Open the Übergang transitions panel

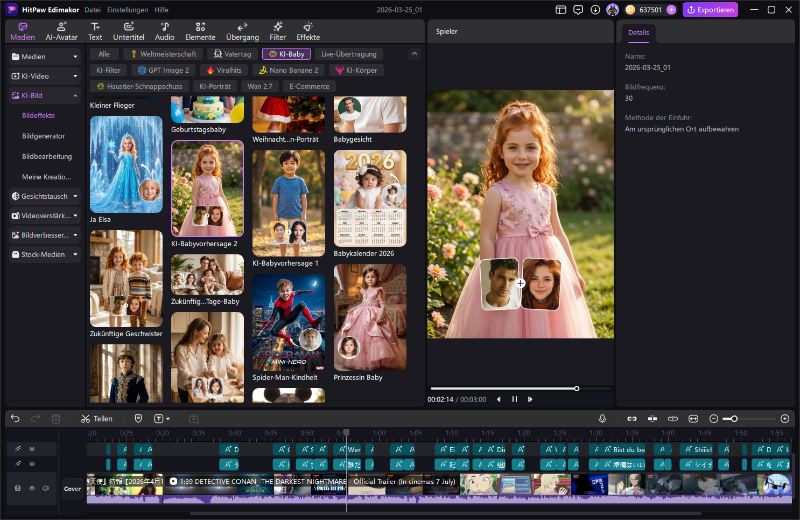[x=242, y=31]
